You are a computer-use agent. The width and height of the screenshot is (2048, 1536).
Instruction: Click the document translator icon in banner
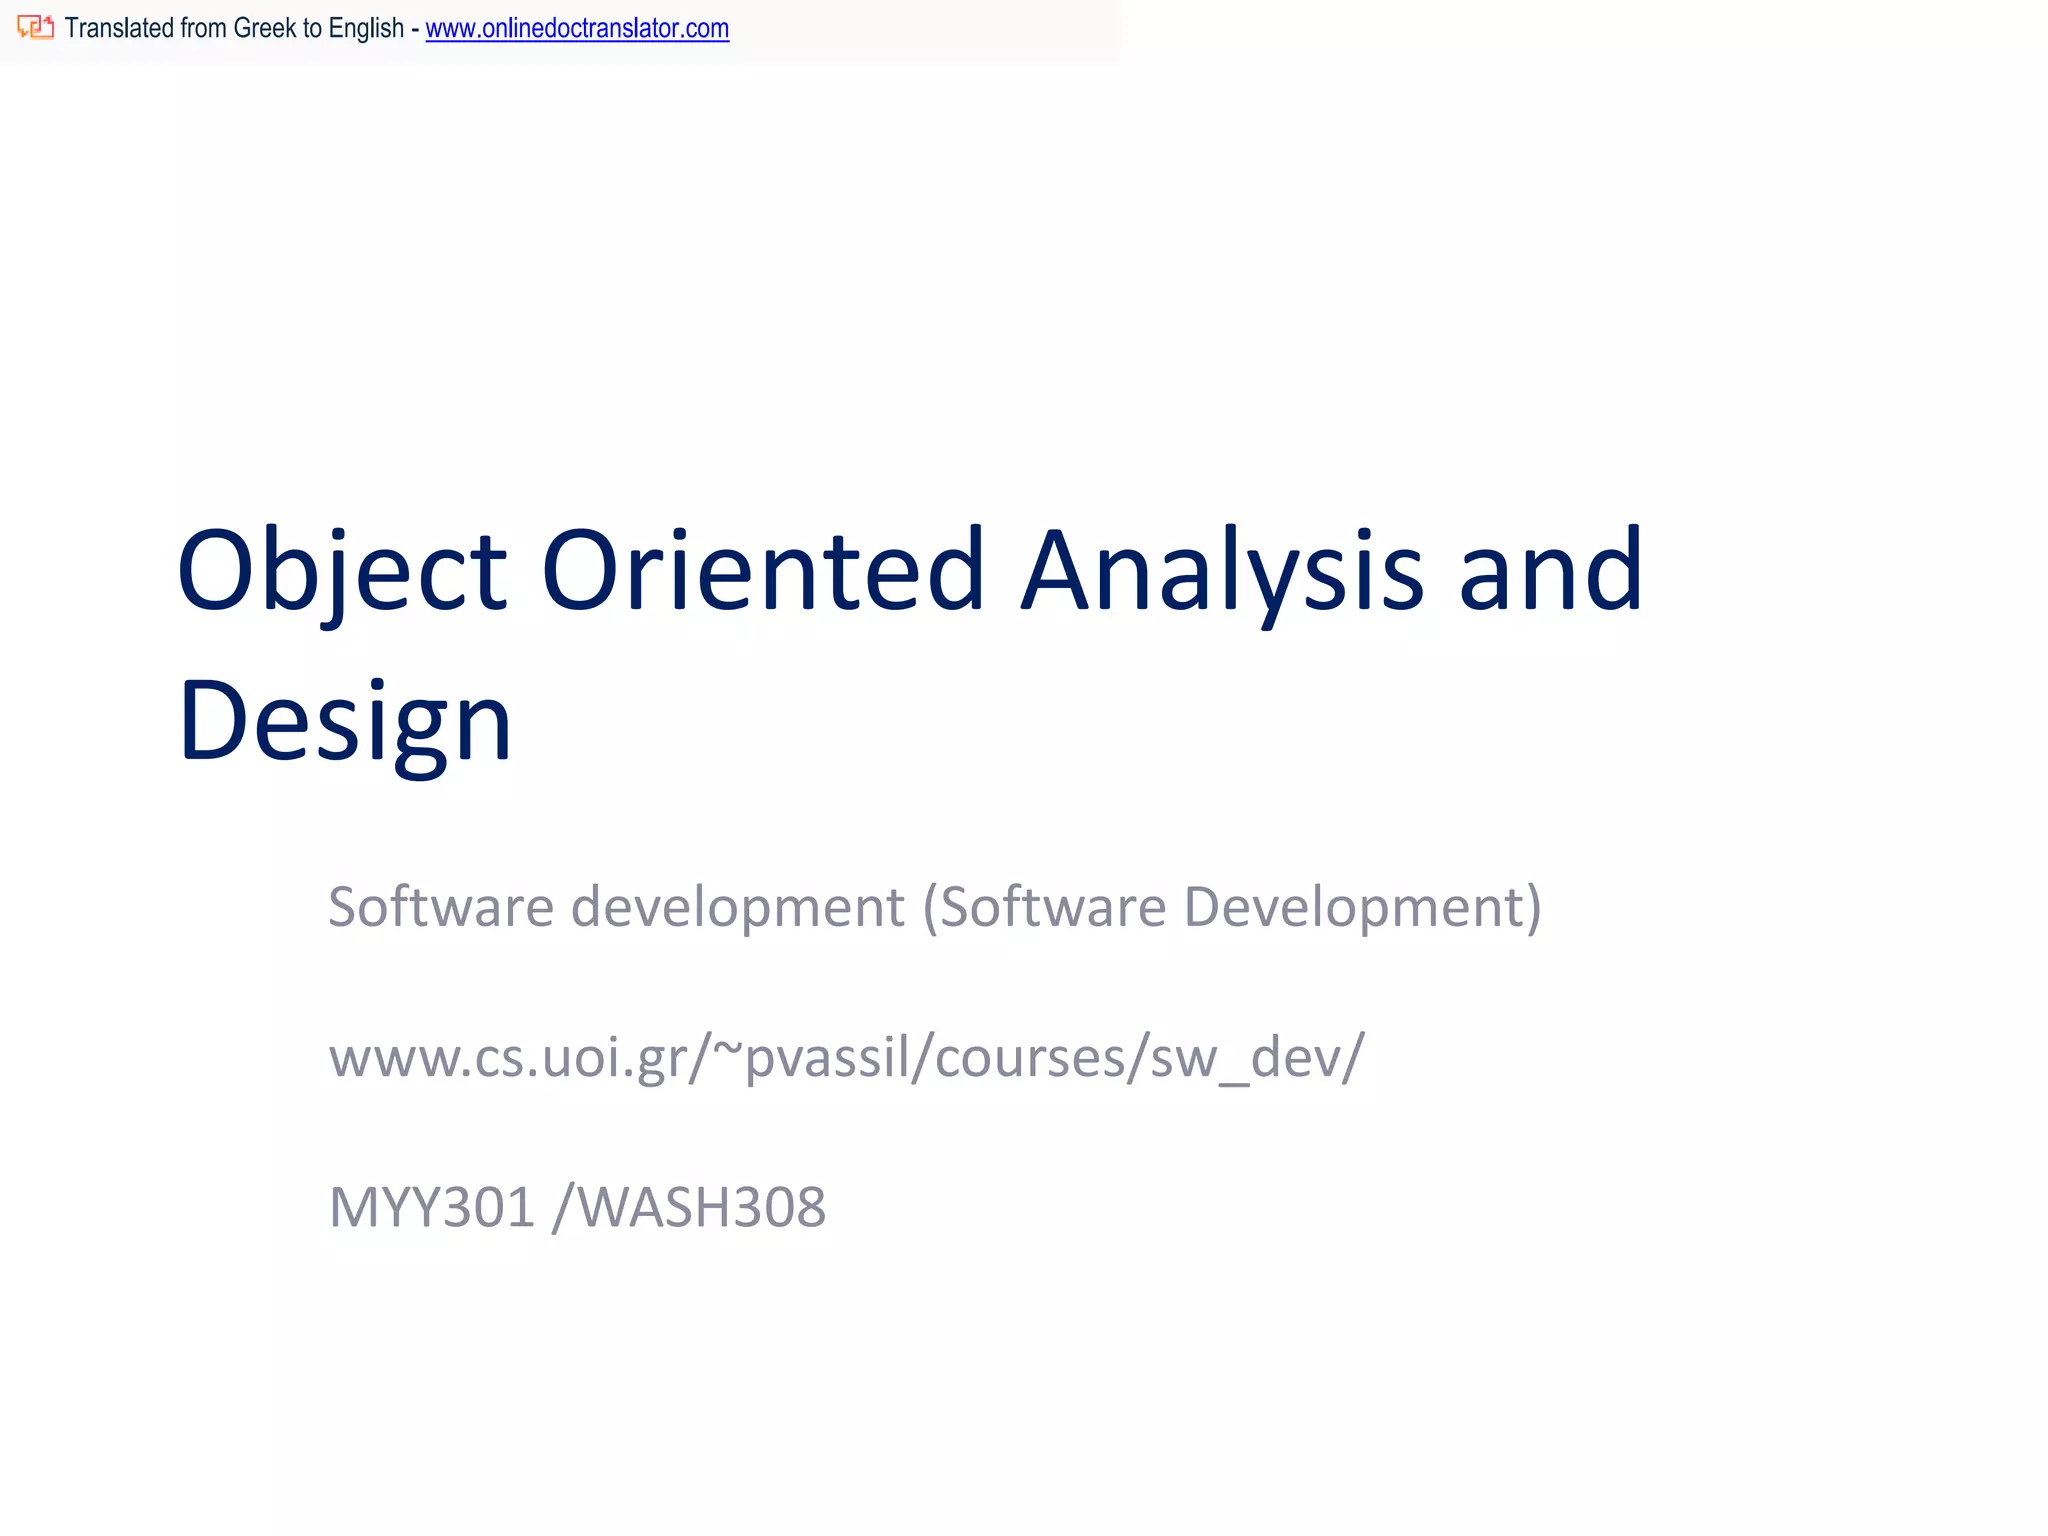click(x=35, y=28)
